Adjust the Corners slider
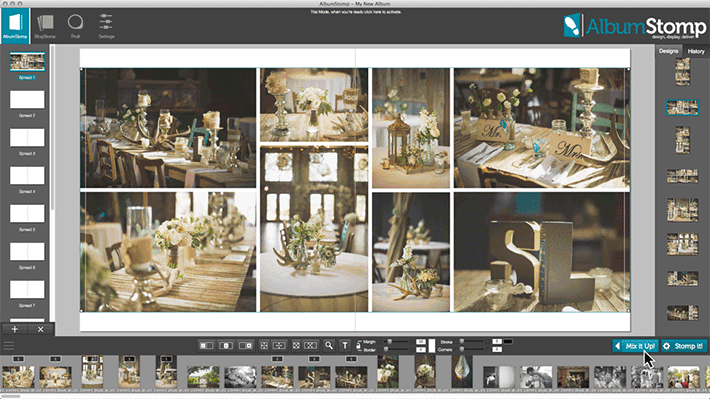 click(x=473, y=349)
